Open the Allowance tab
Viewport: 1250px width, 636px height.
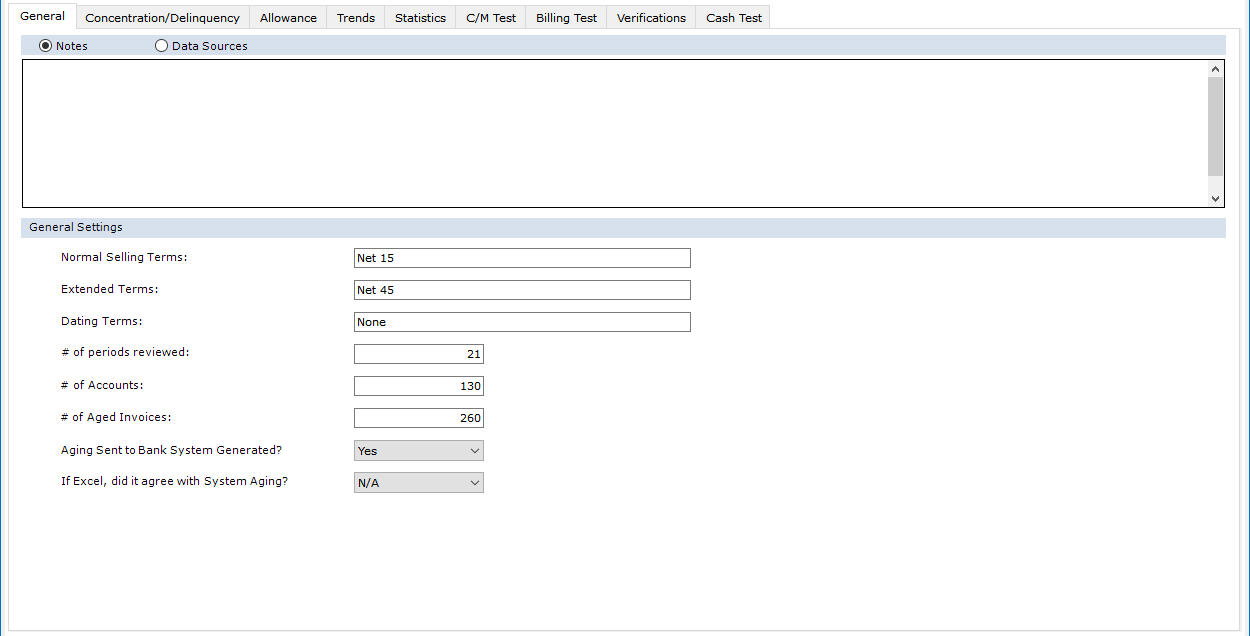click(288, 18)
